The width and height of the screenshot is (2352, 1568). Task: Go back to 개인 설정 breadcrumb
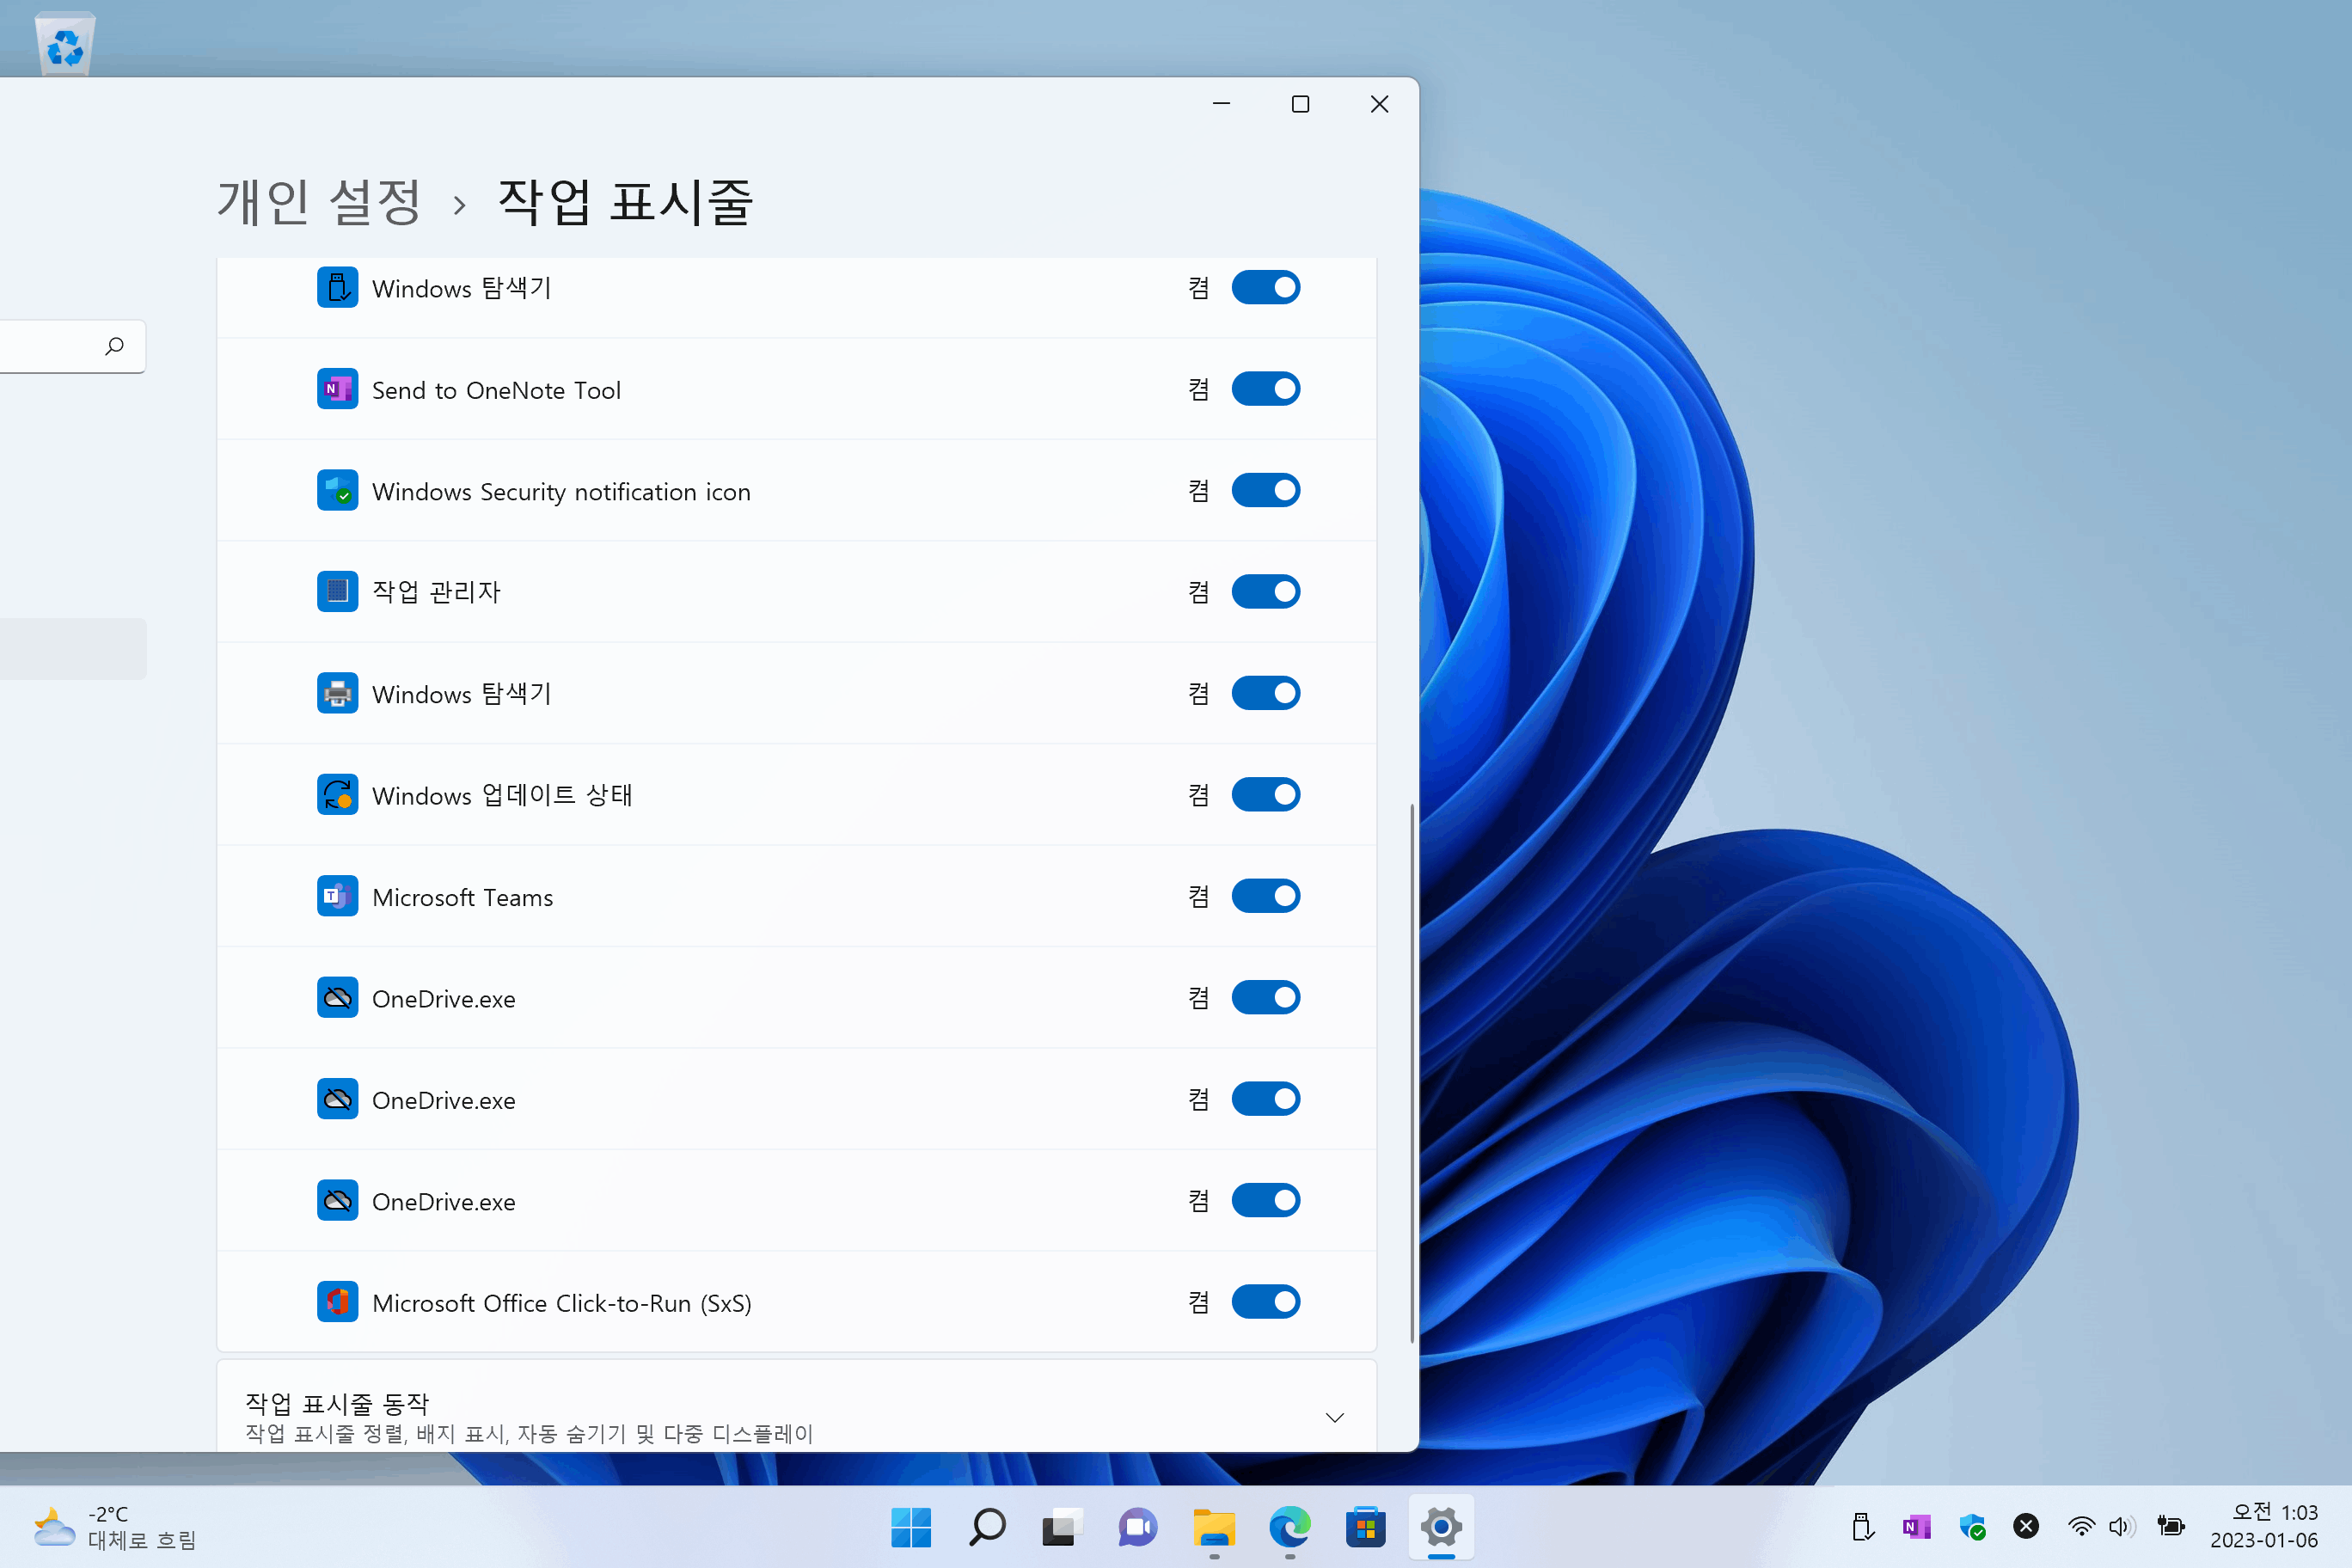(x=320, y=202)
